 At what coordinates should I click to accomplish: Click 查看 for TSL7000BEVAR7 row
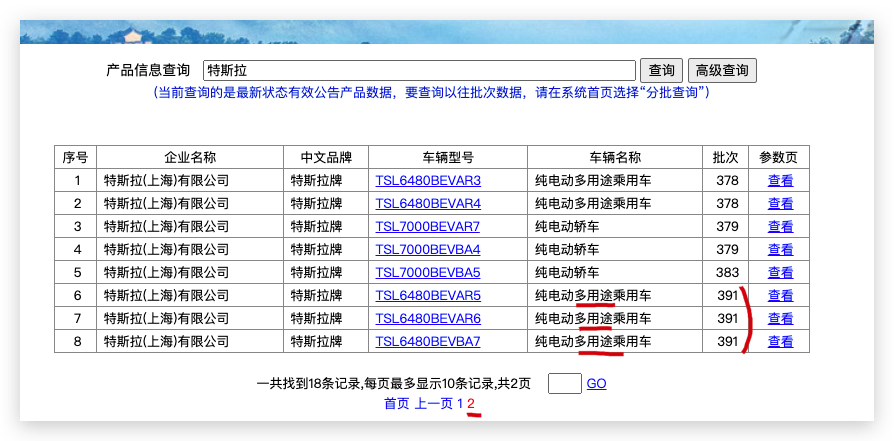pos(780,226)
